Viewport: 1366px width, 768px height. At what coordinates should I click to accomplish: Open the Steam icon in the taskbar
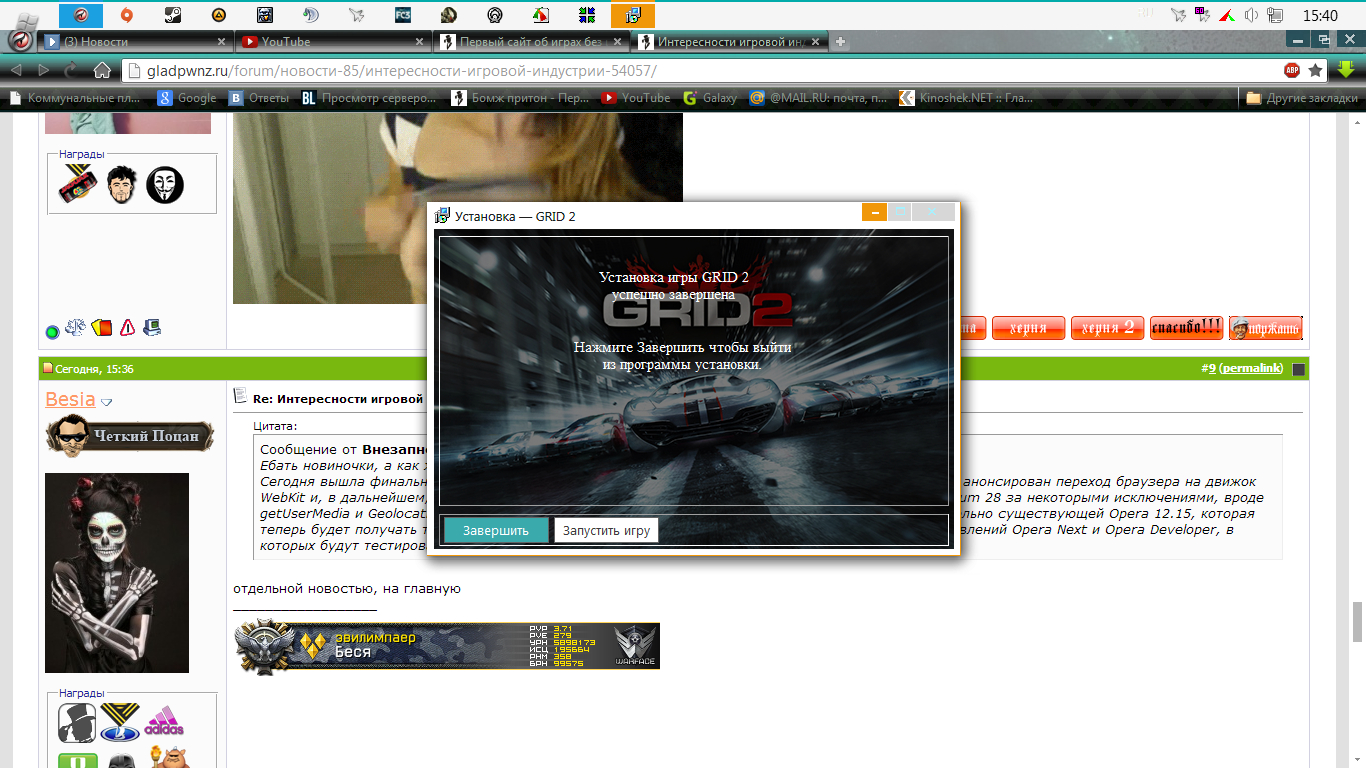click(x=171, y=15)
